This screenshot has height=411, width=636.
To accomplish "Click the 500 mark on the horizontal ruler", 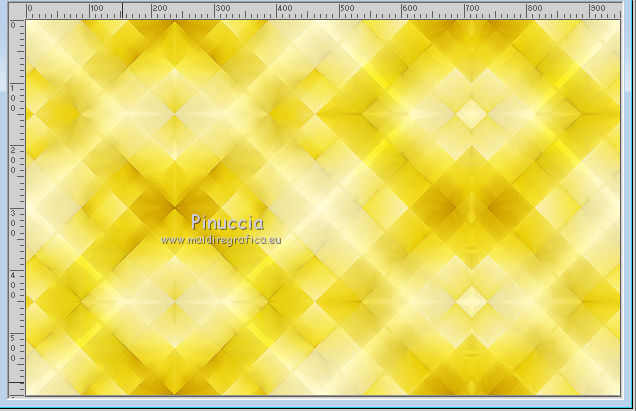I will coord(347,8).
